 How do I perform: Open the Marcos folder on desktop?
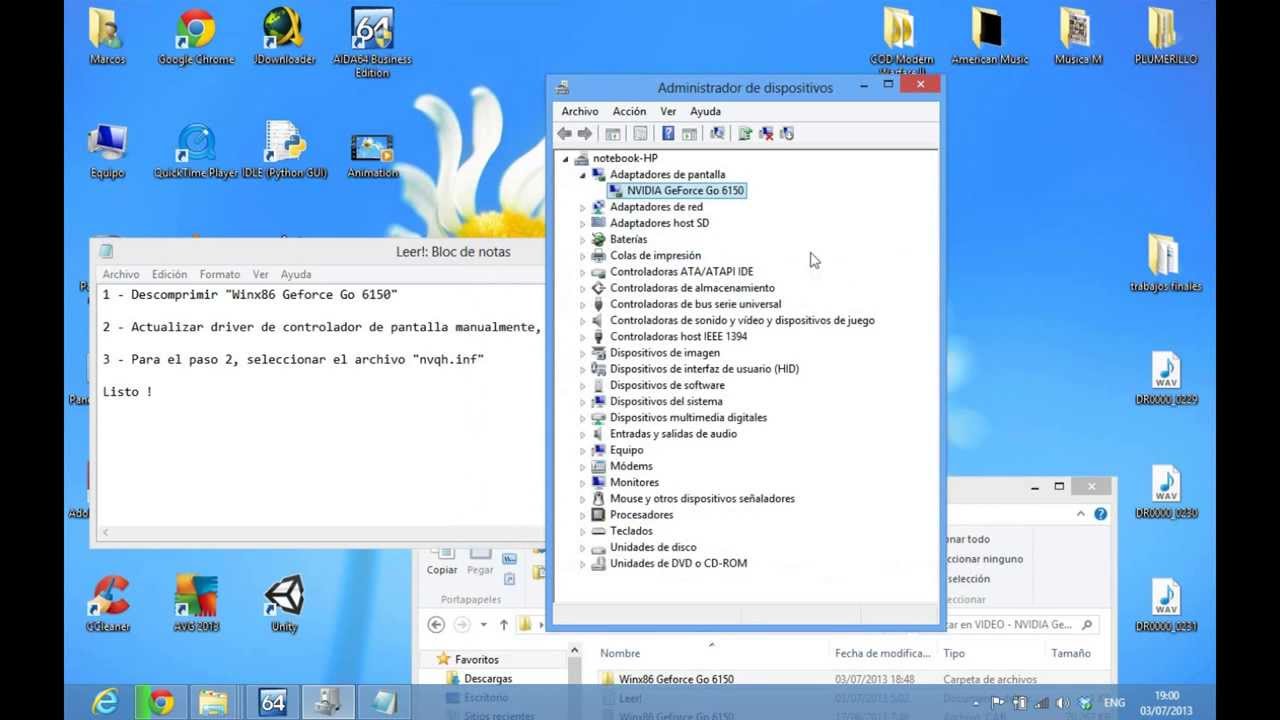tap(108, 37)
